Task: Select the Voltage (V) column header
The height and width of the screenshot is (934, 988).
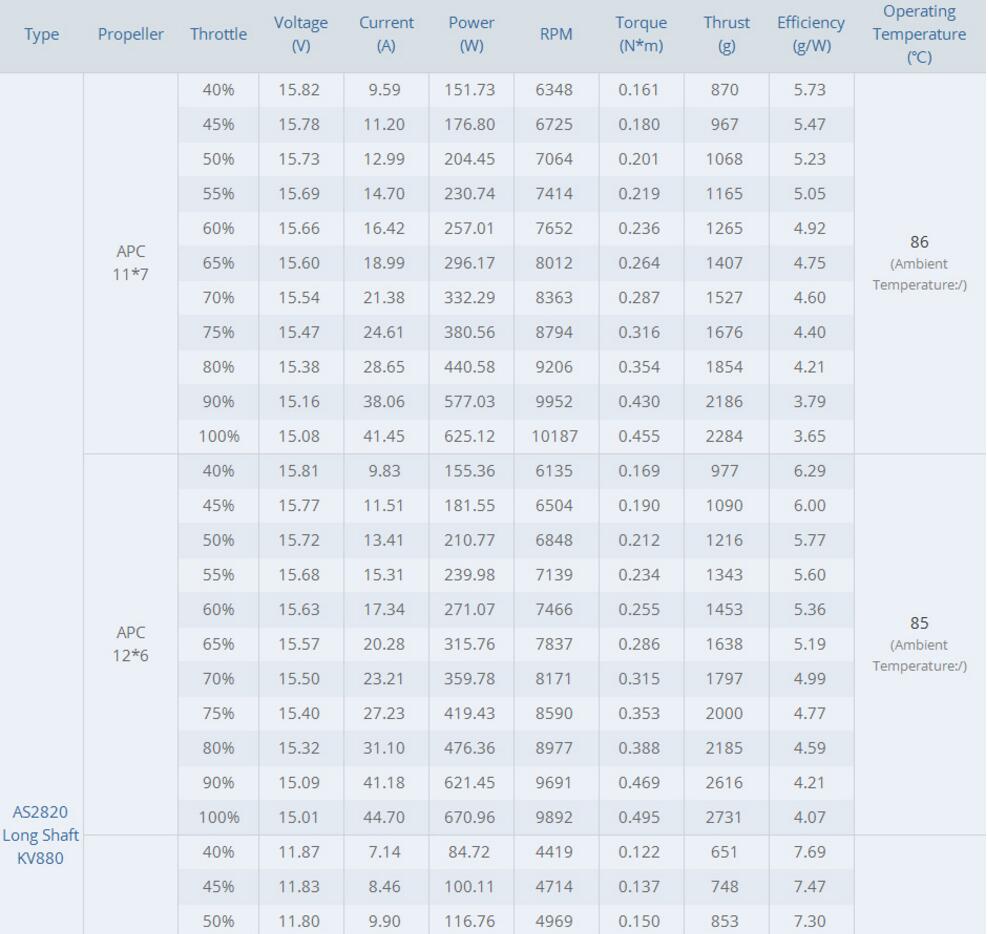Action: point(301,35)
